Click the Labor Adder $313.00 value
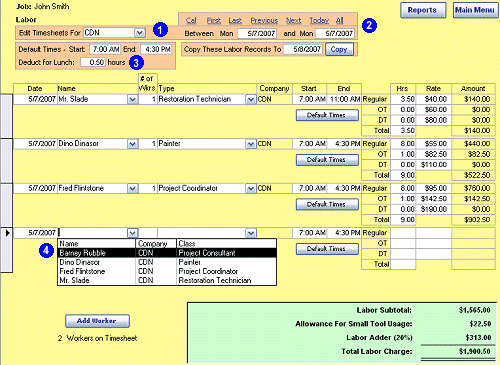Screen dimensions: 500x365 click(x=478, y=338)
